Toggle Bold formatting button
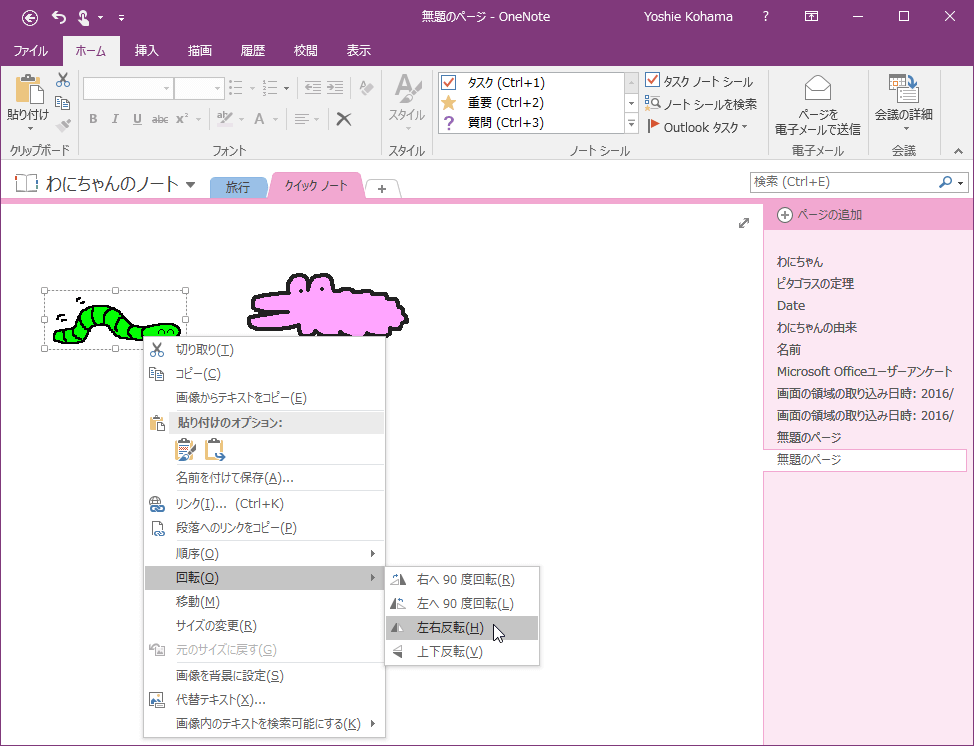The height and width of the screenshot is (746, 974). tap(93, 119)
